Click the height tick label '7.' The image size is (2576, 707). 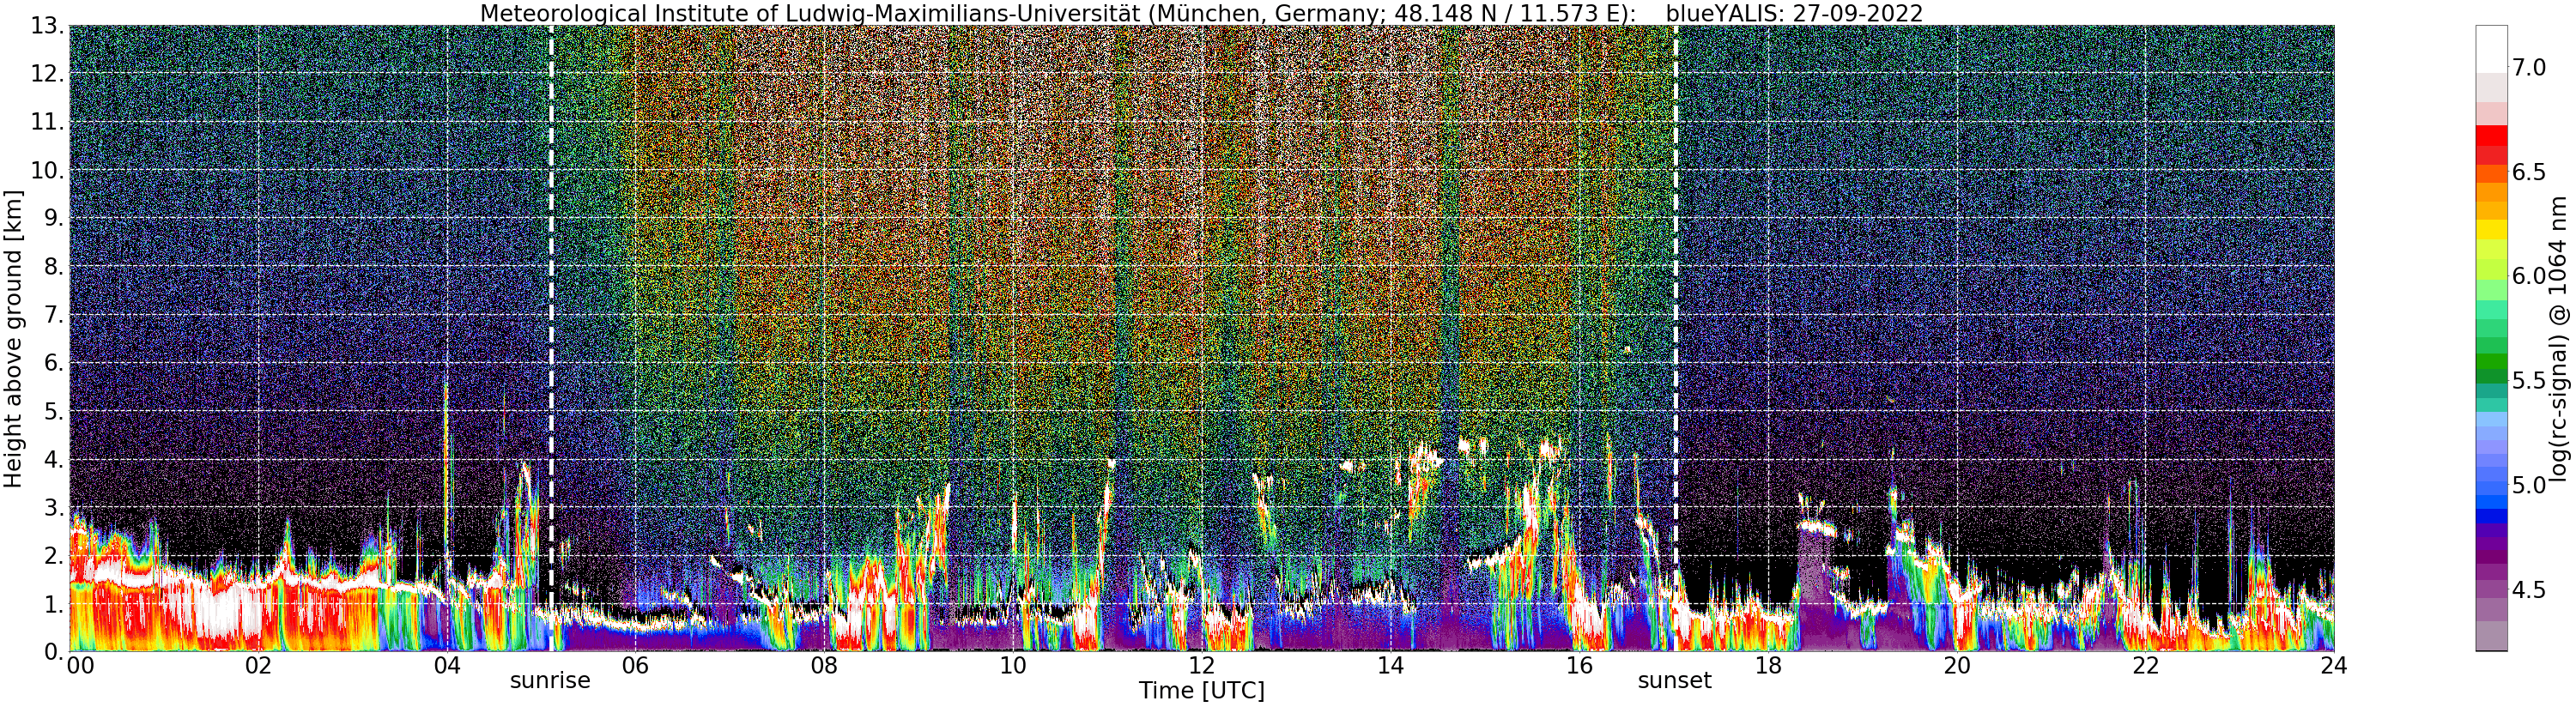tap(53, 315)
